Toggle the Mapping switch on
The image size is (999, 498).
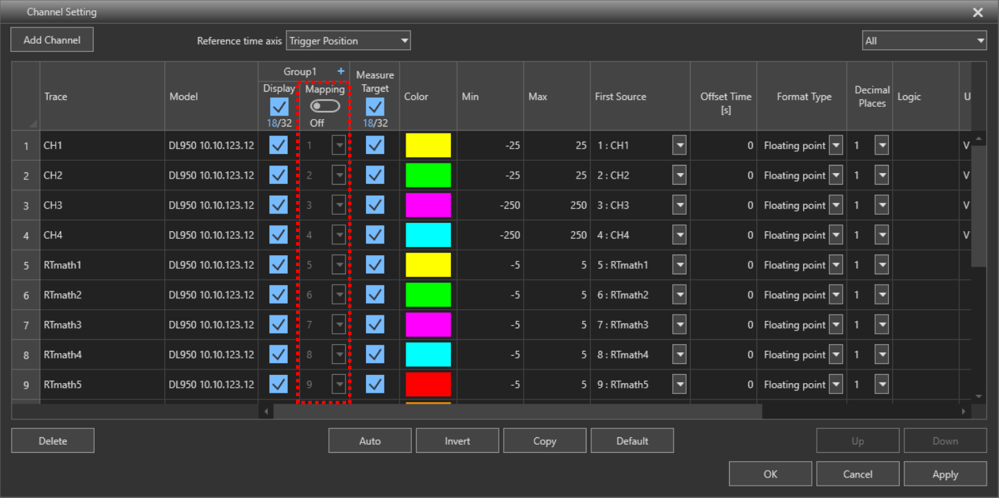coord(324,106)
